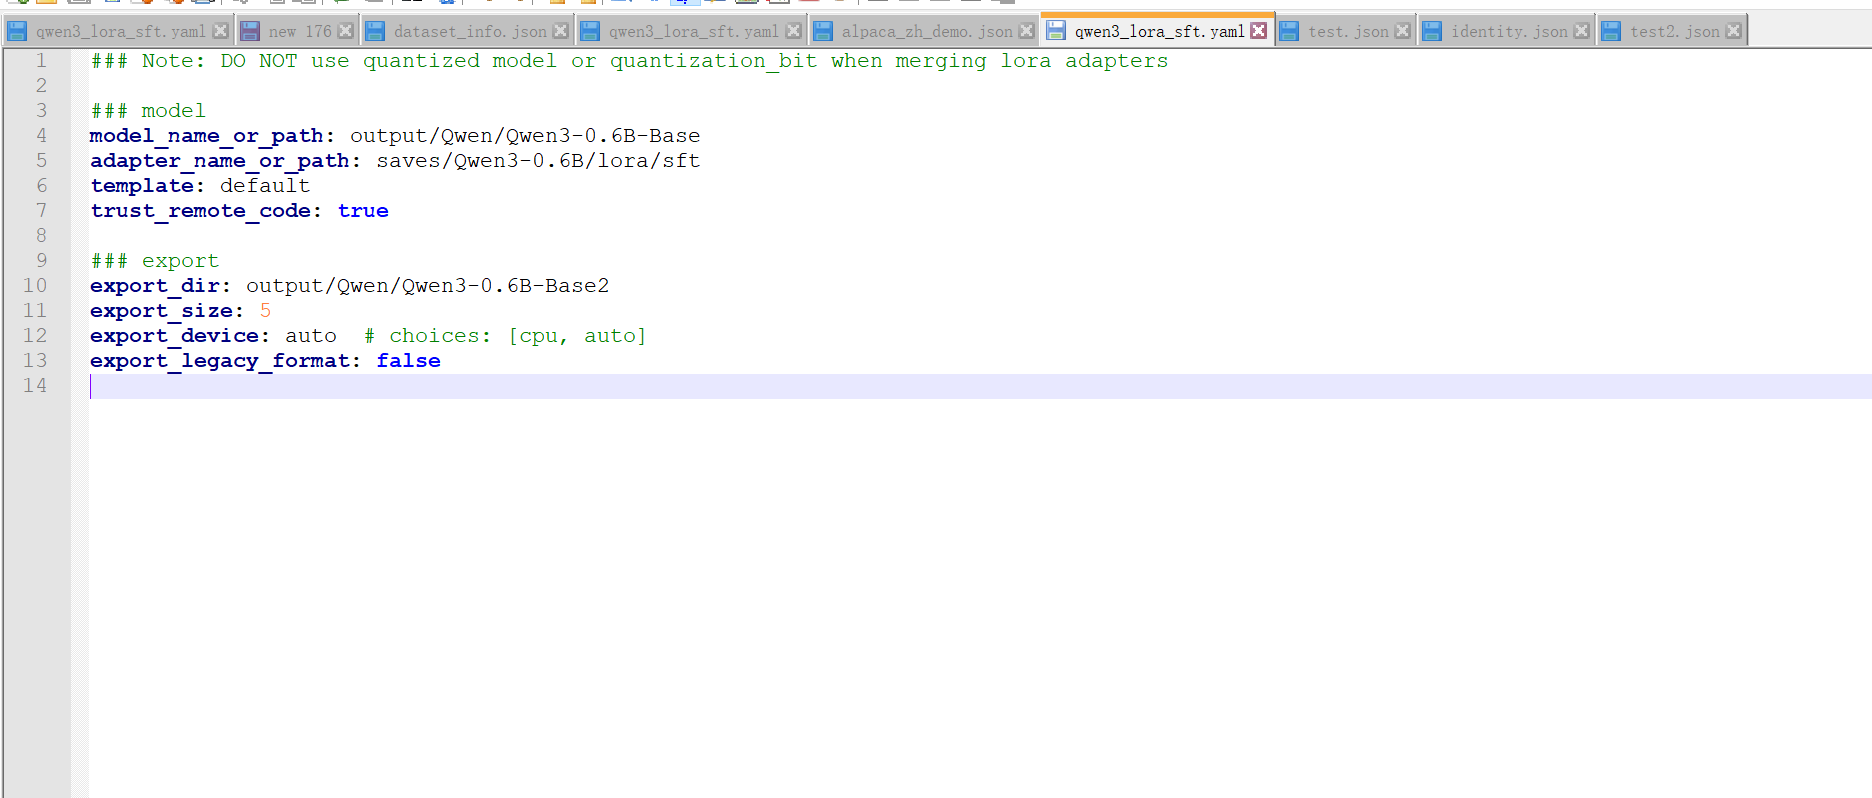Select the leftmost qwen3_lora_sft.yaml tab
The height and width of the screenshot is (798, 1872).
pyautogui.click(x=120, y=31)
